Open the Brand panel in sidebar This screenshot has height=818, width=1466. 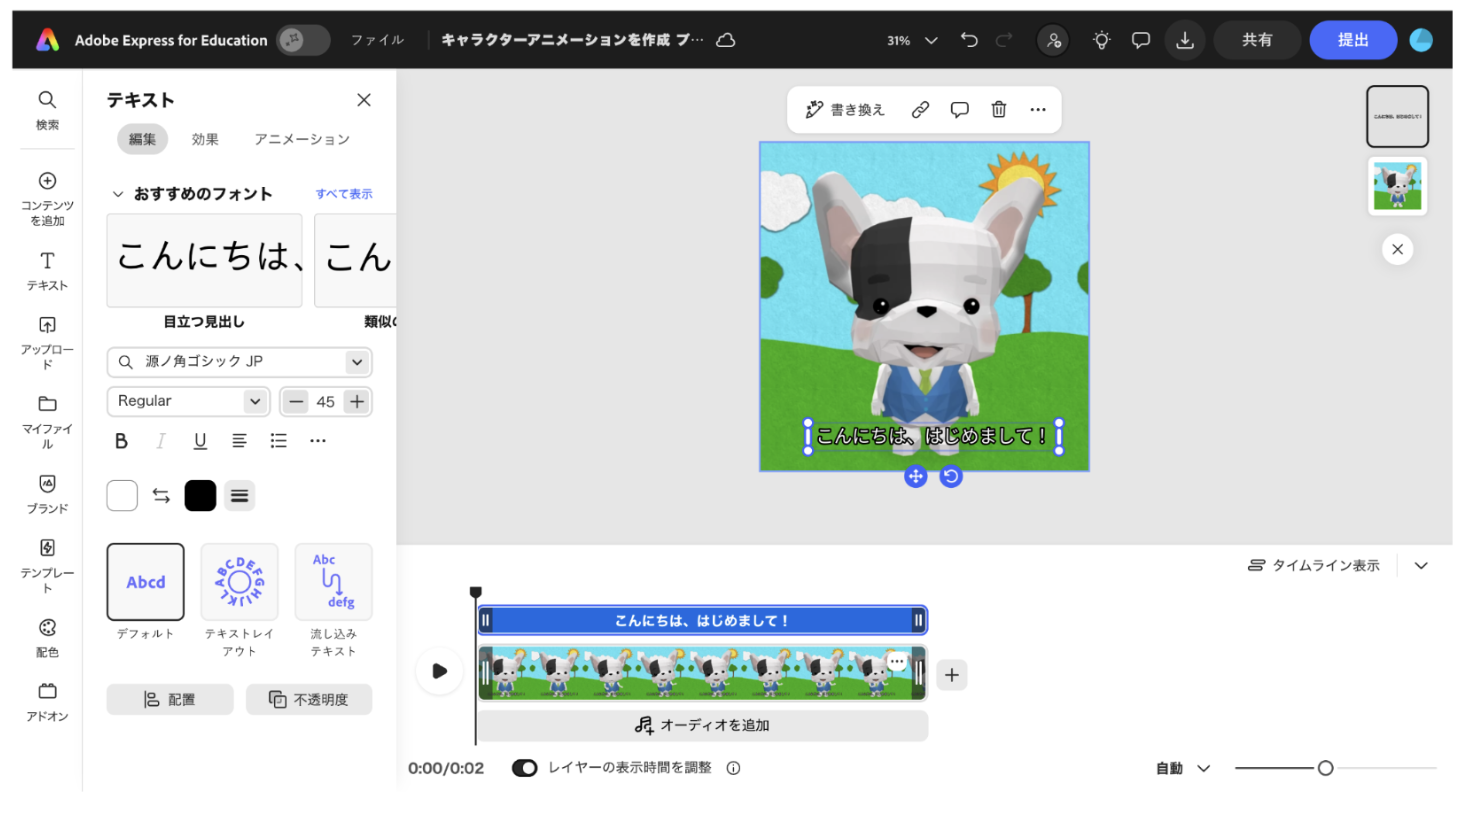[x=47, y=494]
